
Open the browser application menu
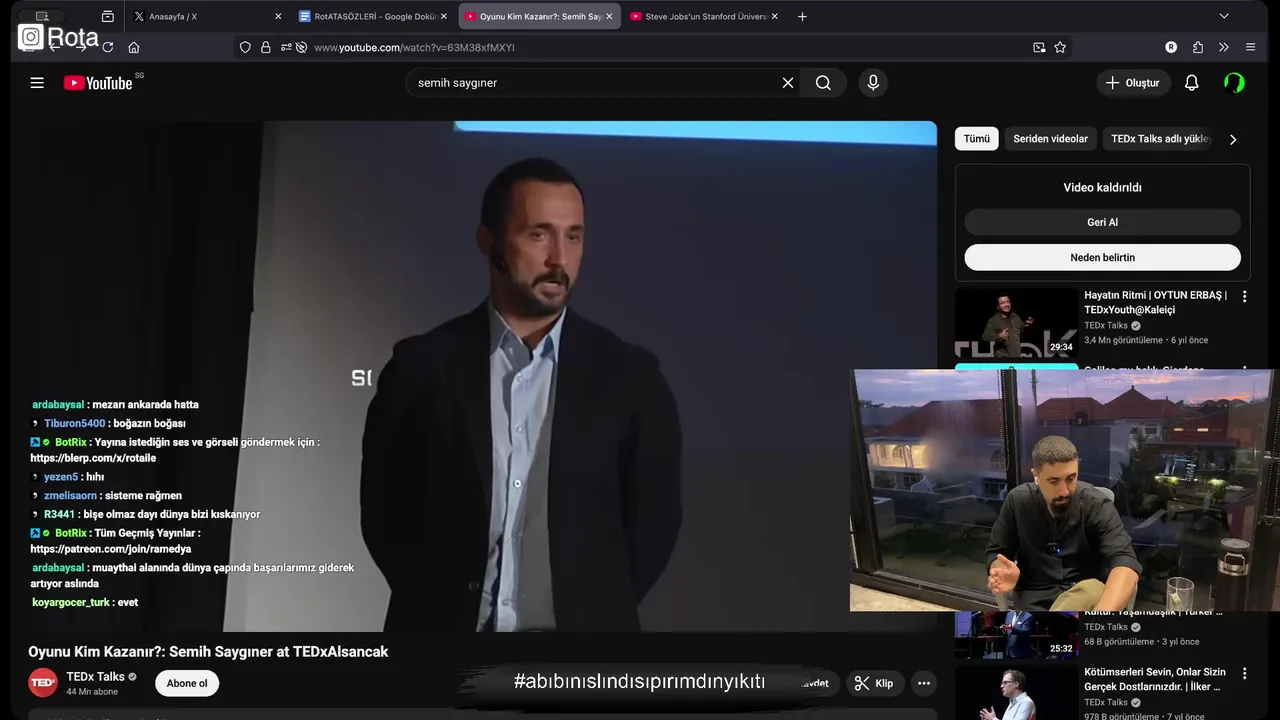click(1250, 47)
